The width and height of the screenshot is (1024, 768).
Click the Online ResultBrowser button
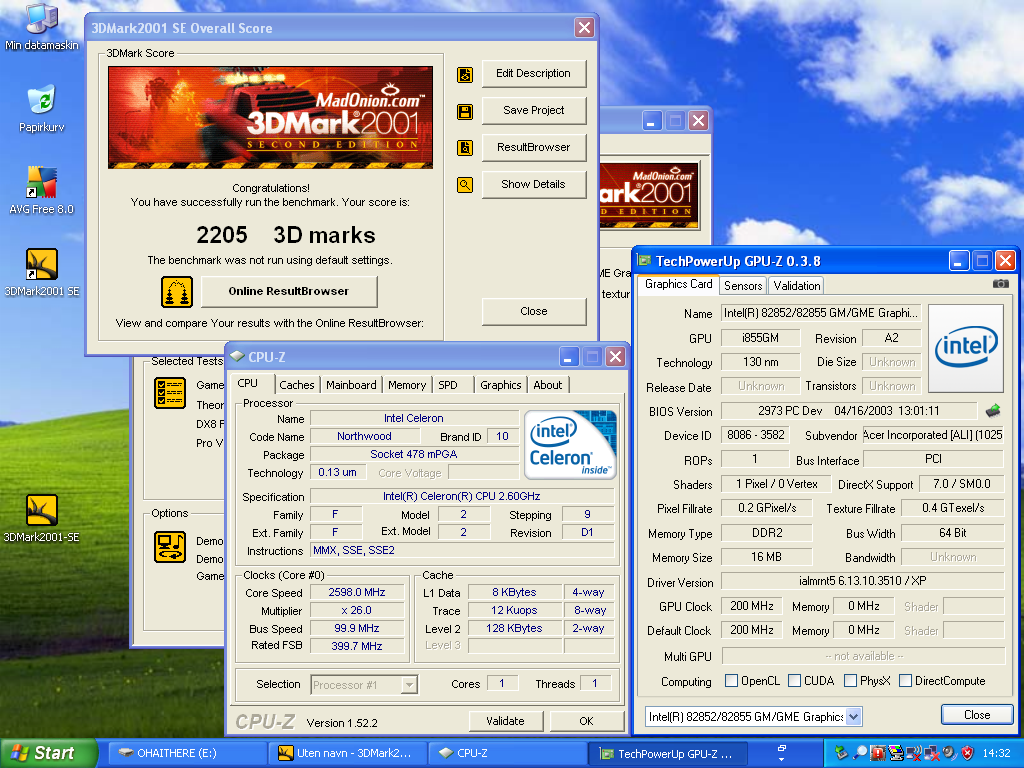289,291
